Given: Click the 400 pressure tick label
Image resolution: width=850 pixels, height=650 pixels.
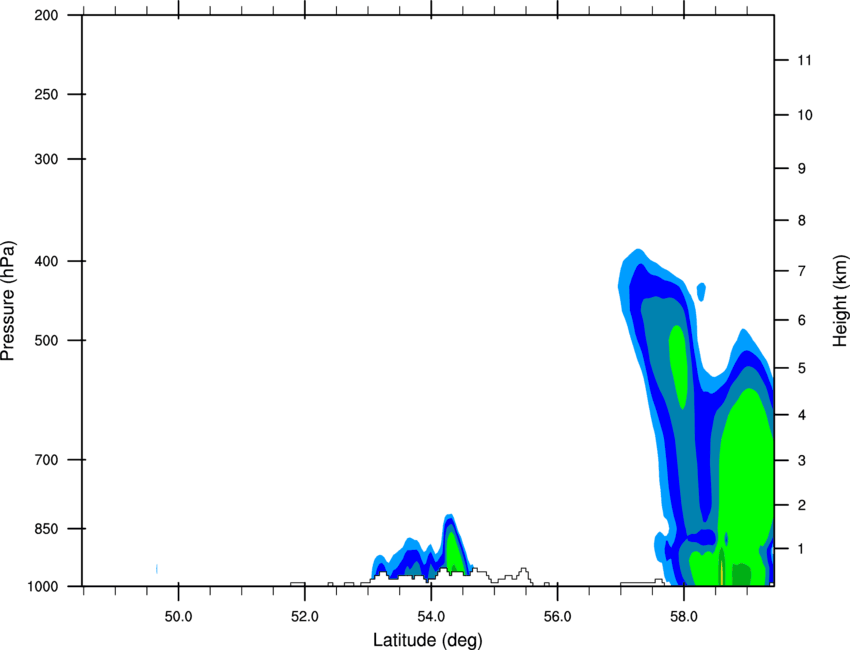Looking at the screenshot, I should coord(47,261).
